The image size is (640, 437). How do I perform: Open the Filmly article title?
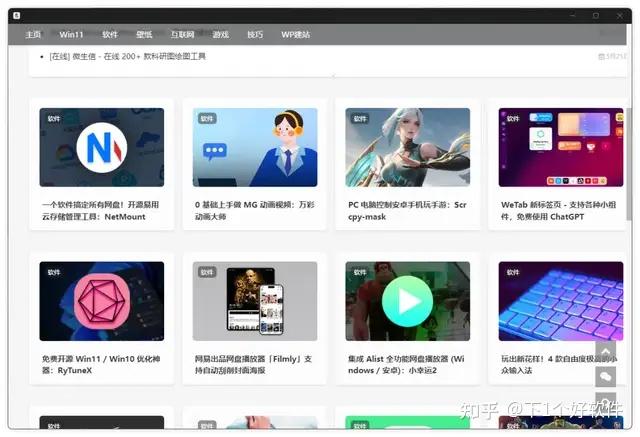[253, 364]
